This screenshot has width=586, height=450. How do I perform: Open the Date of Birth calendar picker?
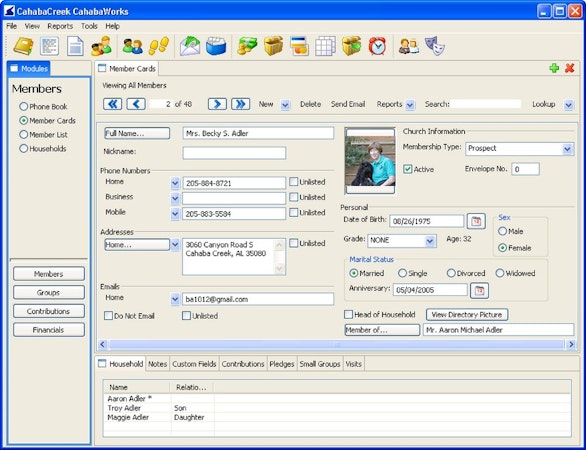click(x=476, y=221)
